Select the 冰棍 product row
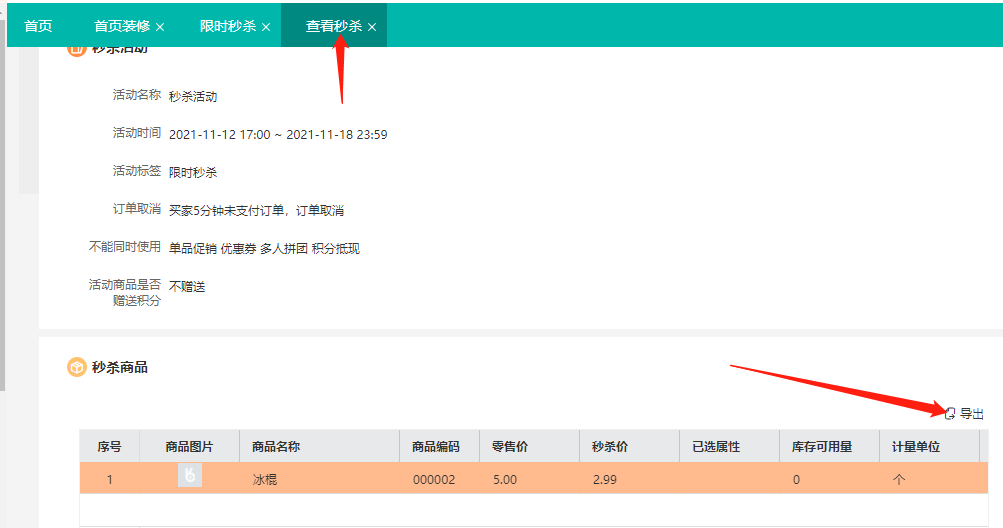The width and height of the screenshot is (1003, 528). 530,479
